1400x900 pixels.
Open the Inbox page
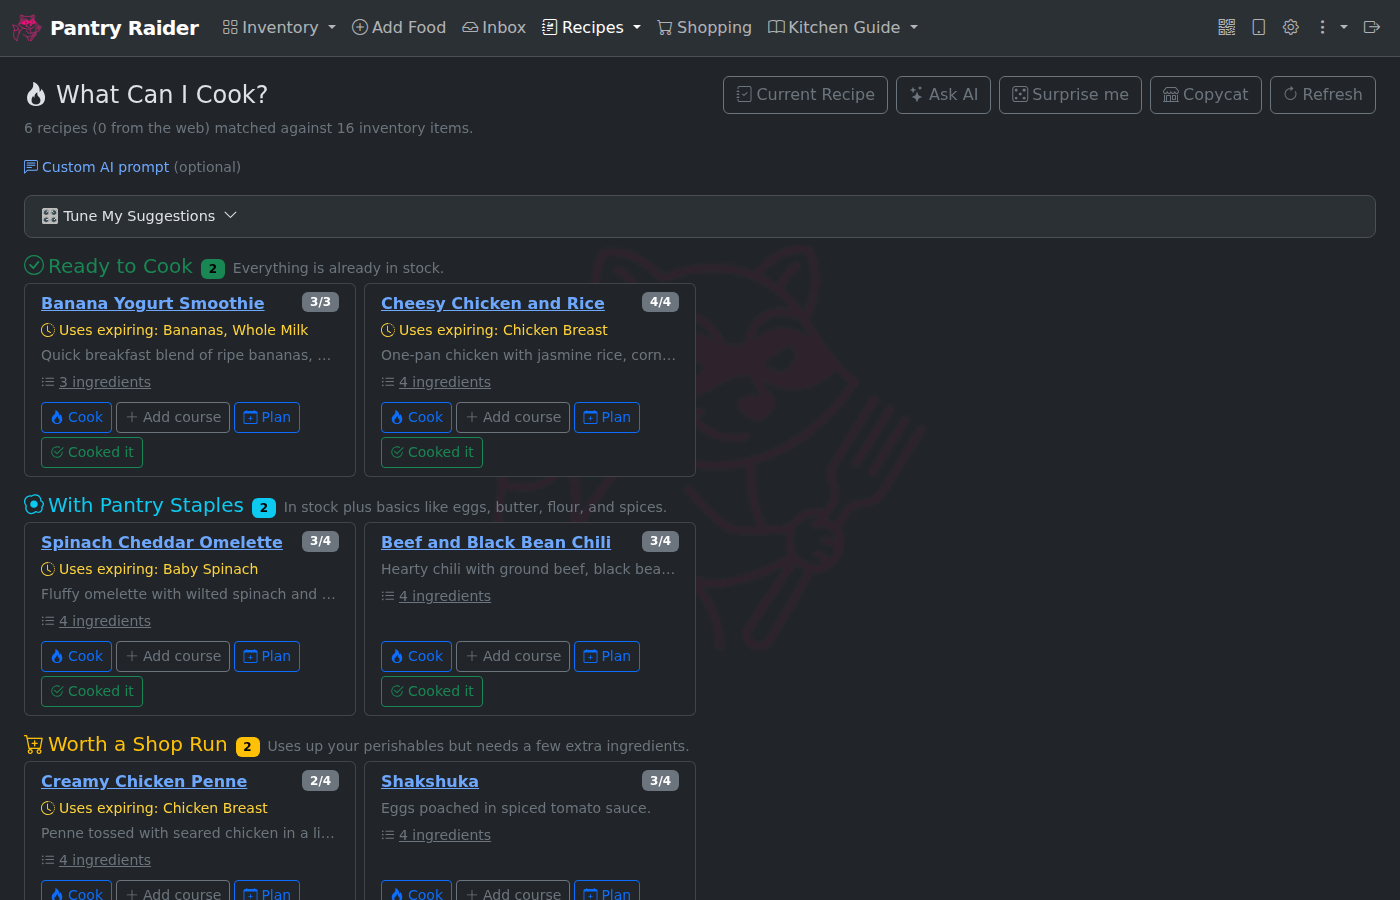click(x=494, y=27)
